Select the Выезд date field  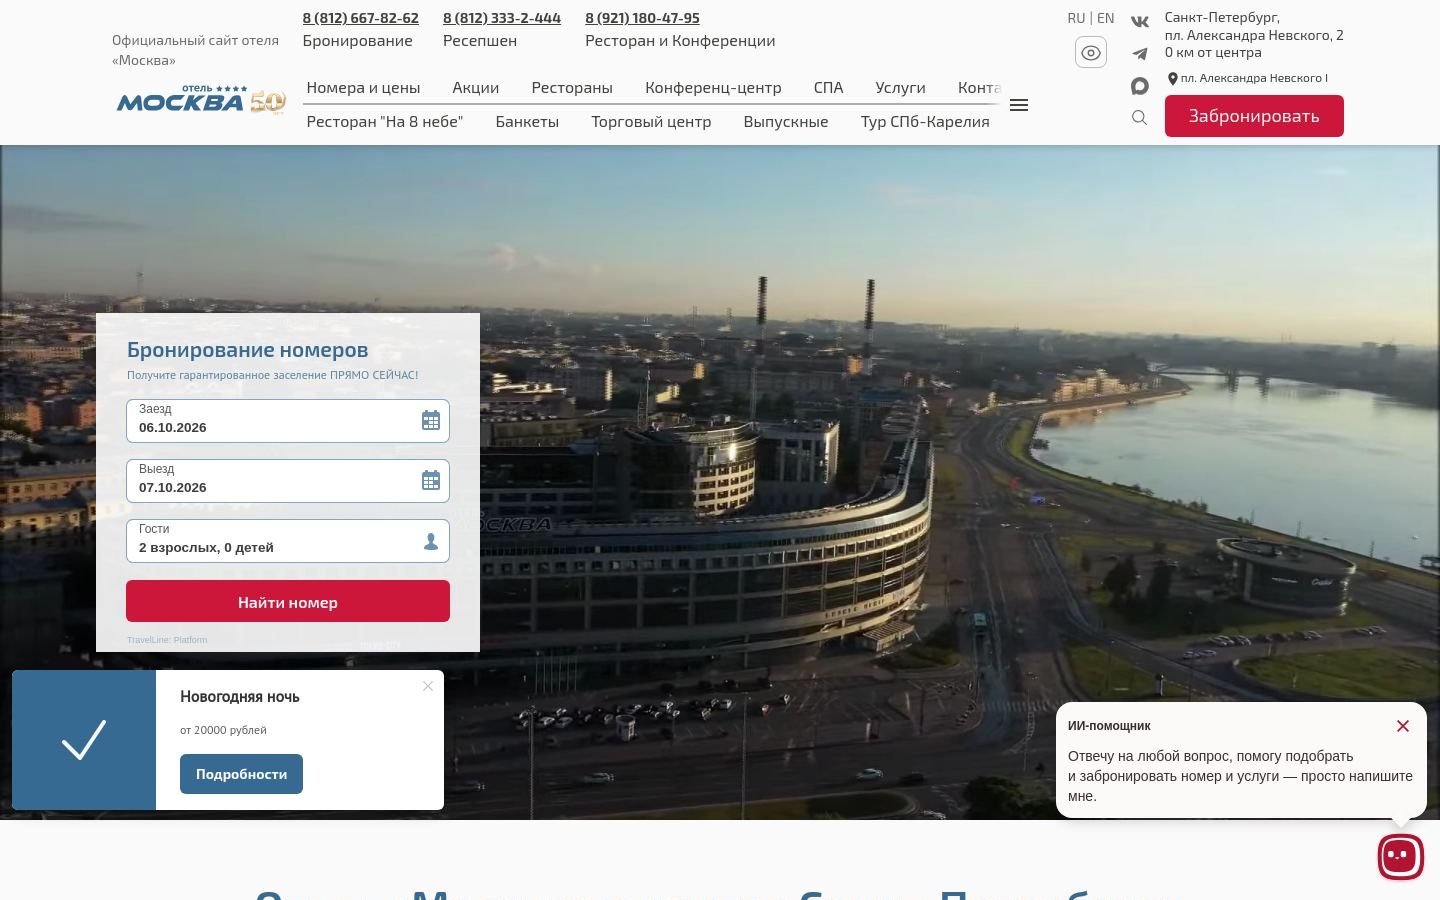pyautogui.click(x=288, y=480)
